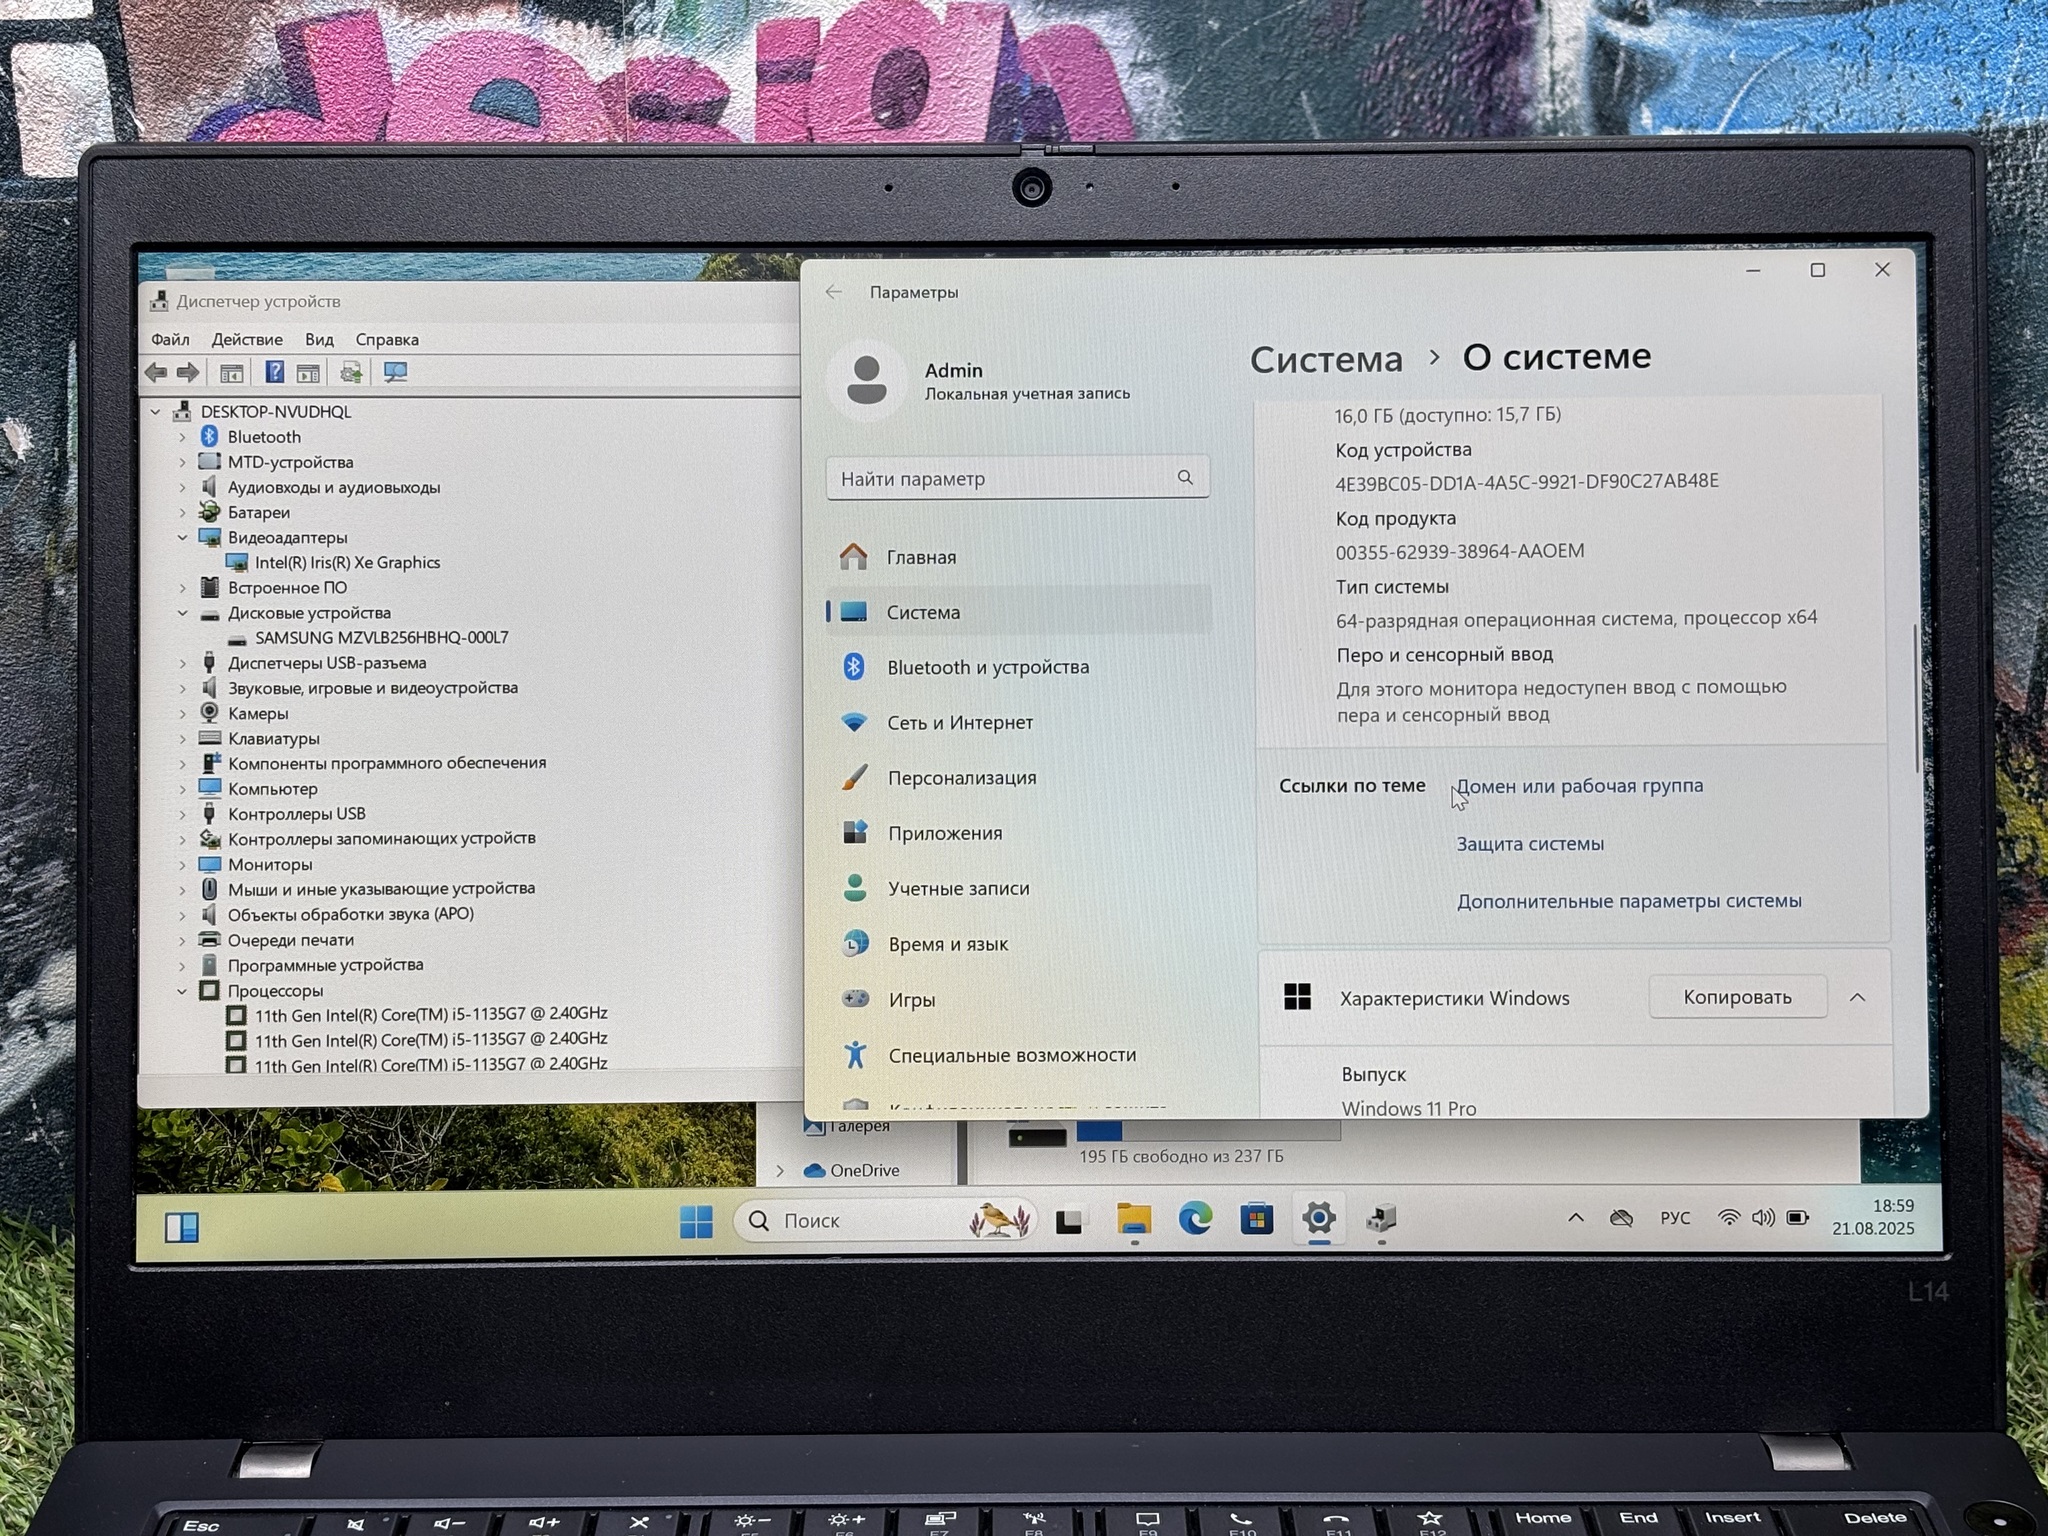
Task: Open the Вид menu
Action: tap(319, 340)
